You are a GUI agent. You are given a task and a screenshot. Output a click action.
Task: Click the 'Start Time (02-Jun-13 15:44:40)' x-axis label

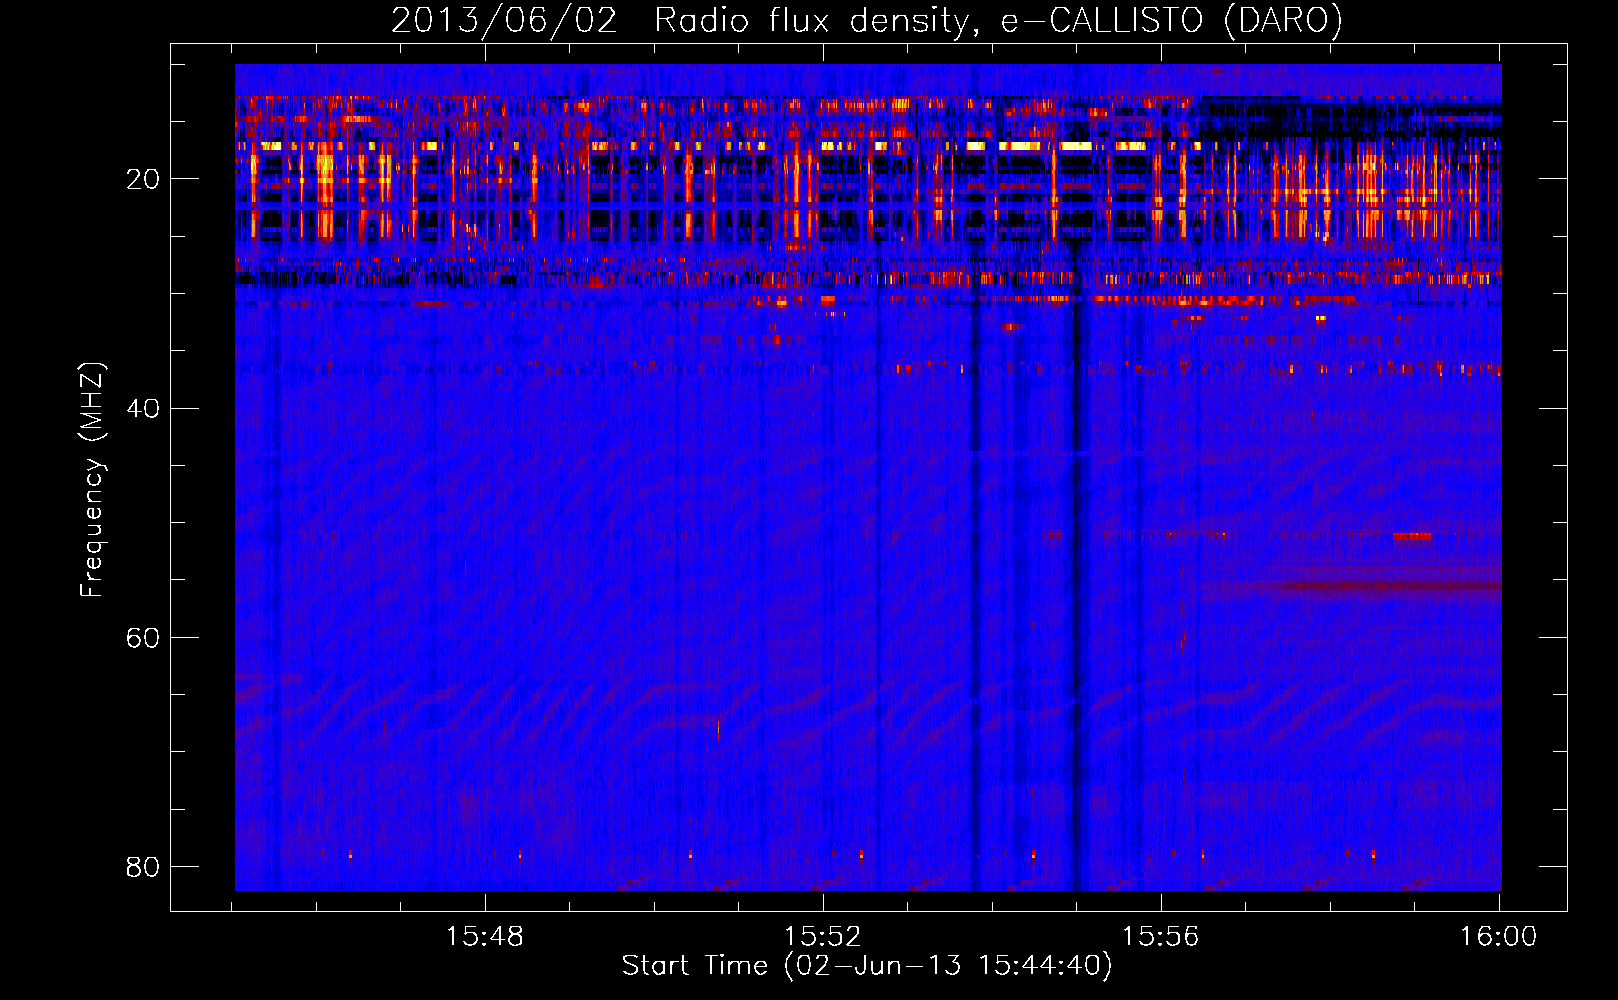click(867, 966)
